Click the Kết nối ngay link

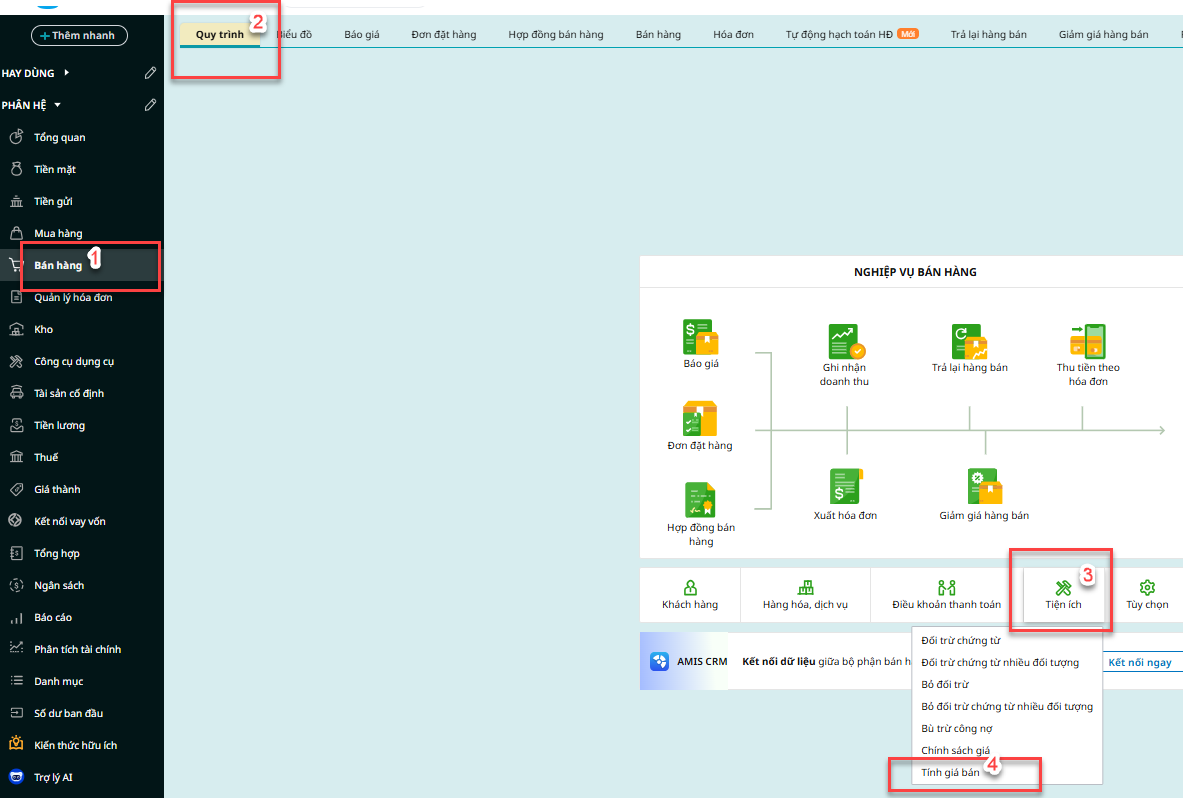point(1139,663)
